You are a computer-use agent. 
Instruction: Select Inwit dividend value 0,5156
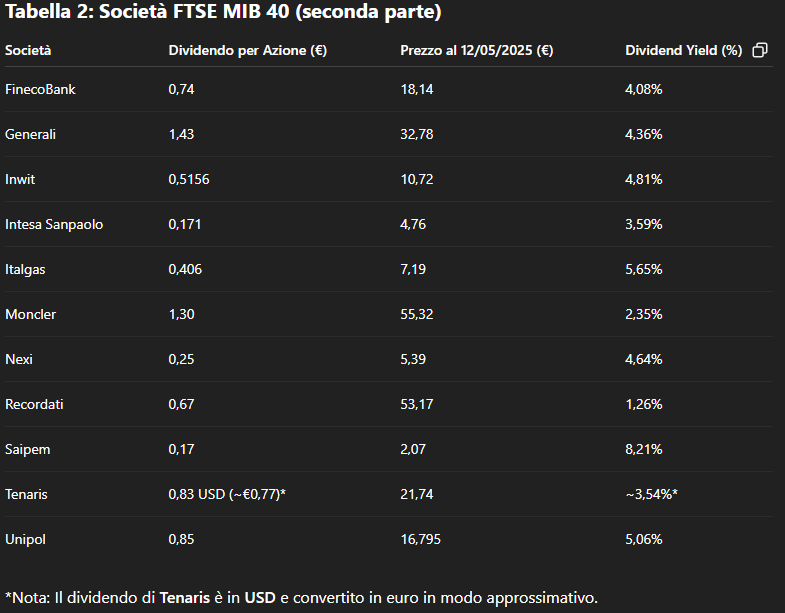coord(189,179)
